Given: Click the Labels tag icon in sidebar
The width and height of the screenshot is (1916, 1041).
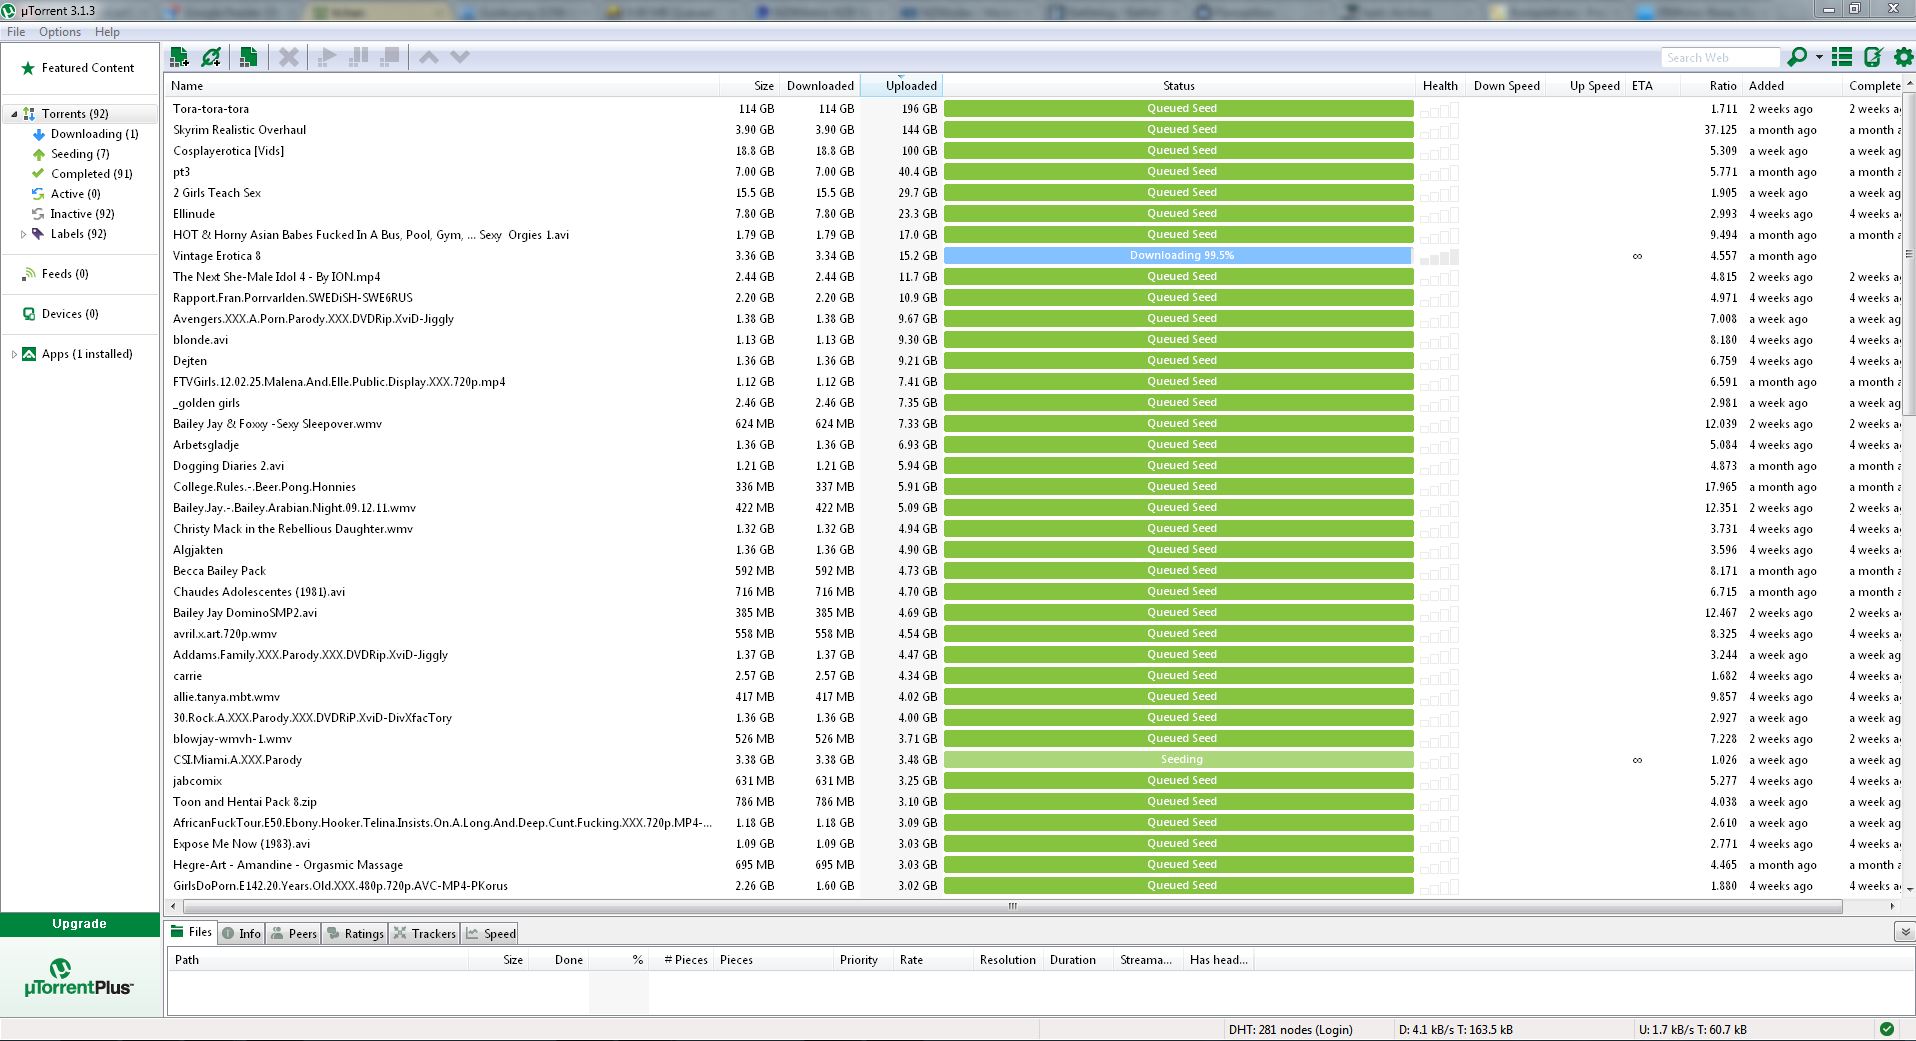Looking at the screenshot, I should (38, 234).
